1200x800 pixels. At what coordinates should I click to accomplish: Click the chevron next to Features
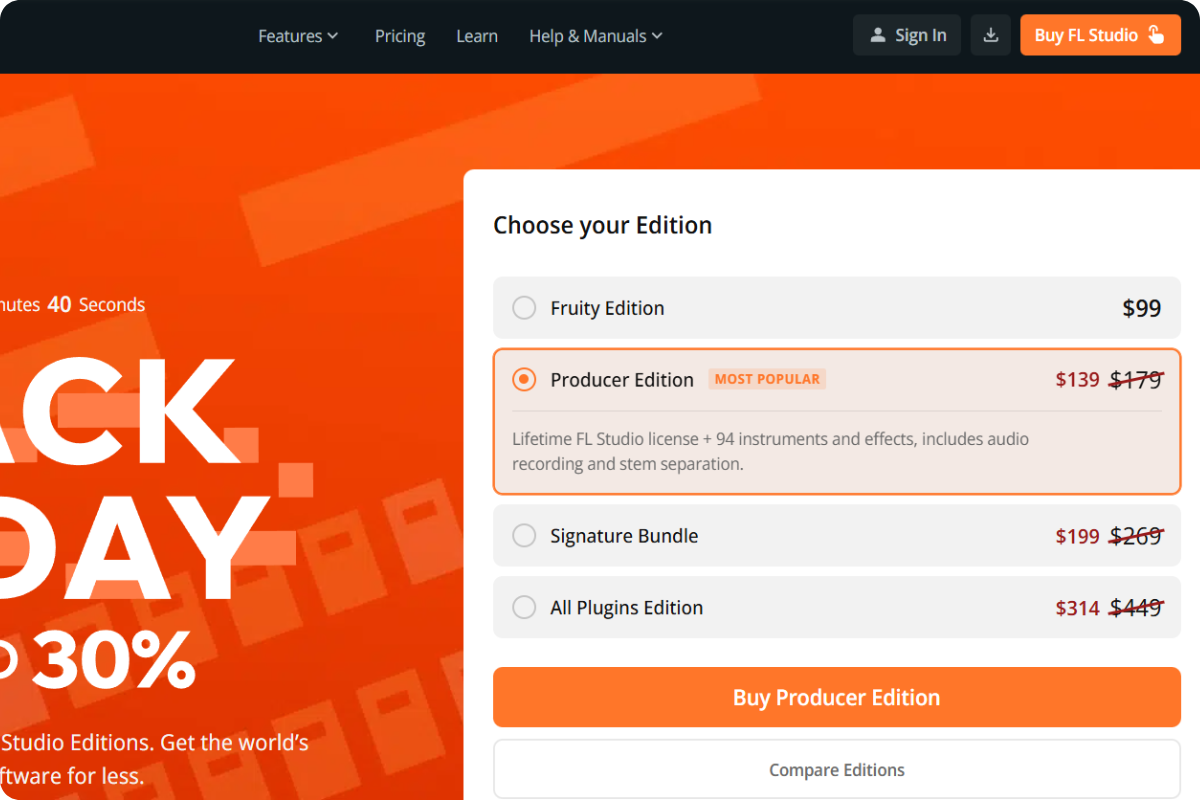(333, 36)
